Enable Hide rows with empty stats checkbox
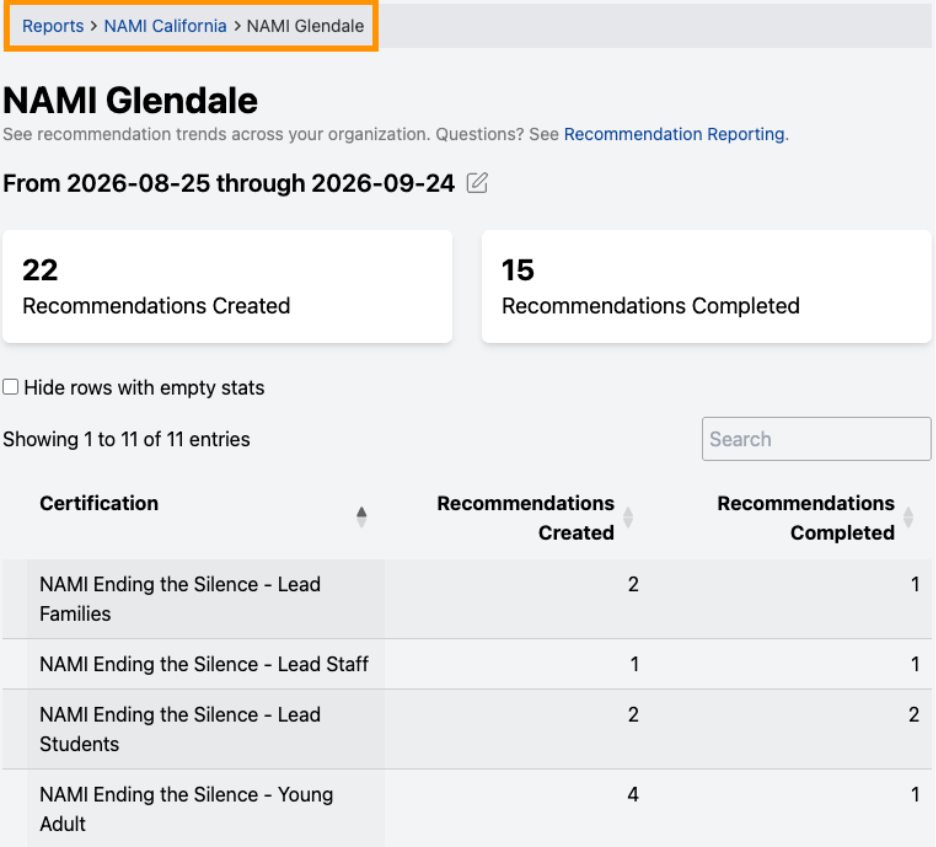 pos(10,387)
